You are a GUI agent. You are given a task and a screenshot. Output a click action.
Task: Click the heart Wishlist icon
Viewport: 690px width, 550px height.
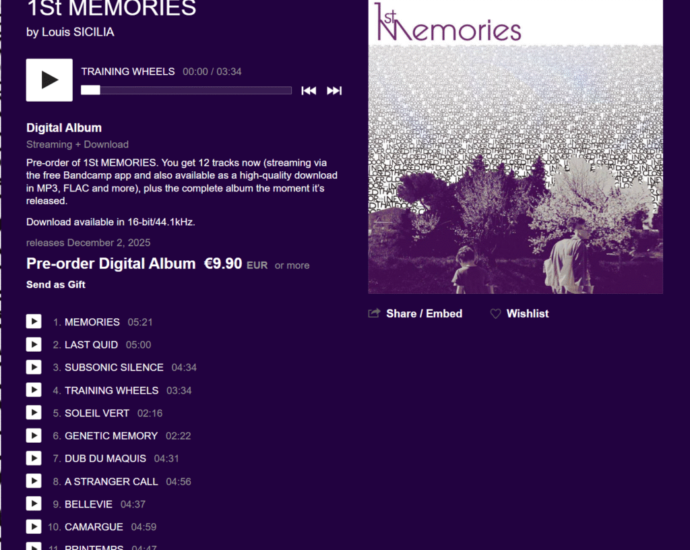coord(495,314)
